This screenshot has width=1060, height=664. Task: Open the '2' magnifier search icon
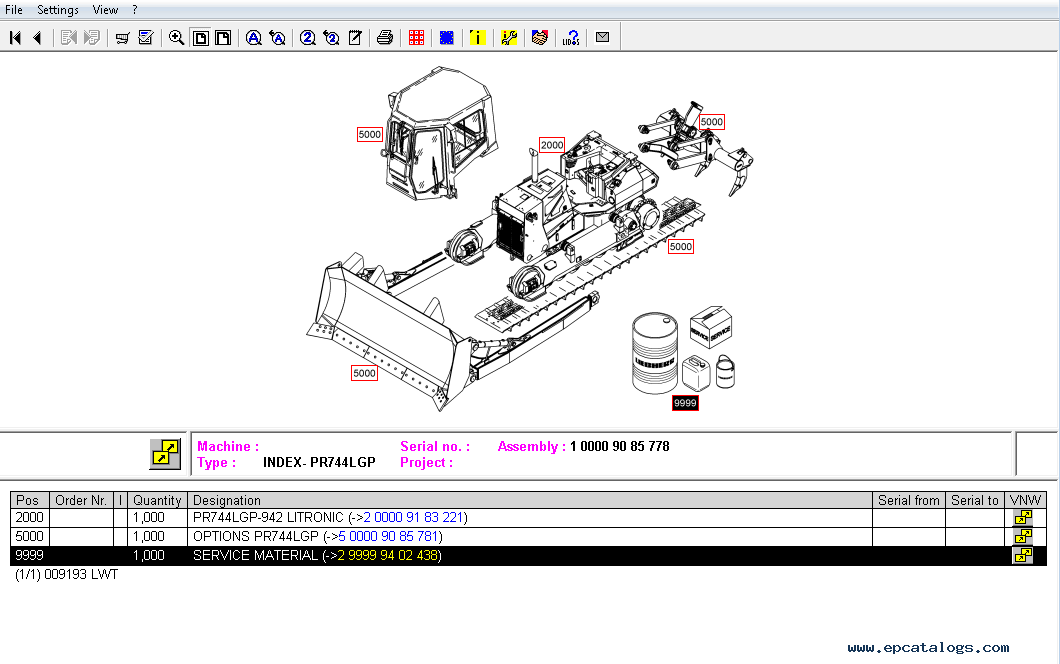pyautogui.click(x=308, y=38)
